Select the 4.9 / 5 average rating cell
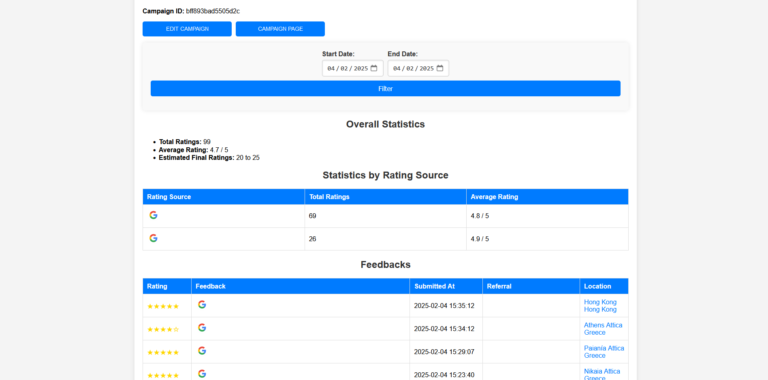 (x=547, y=239)
